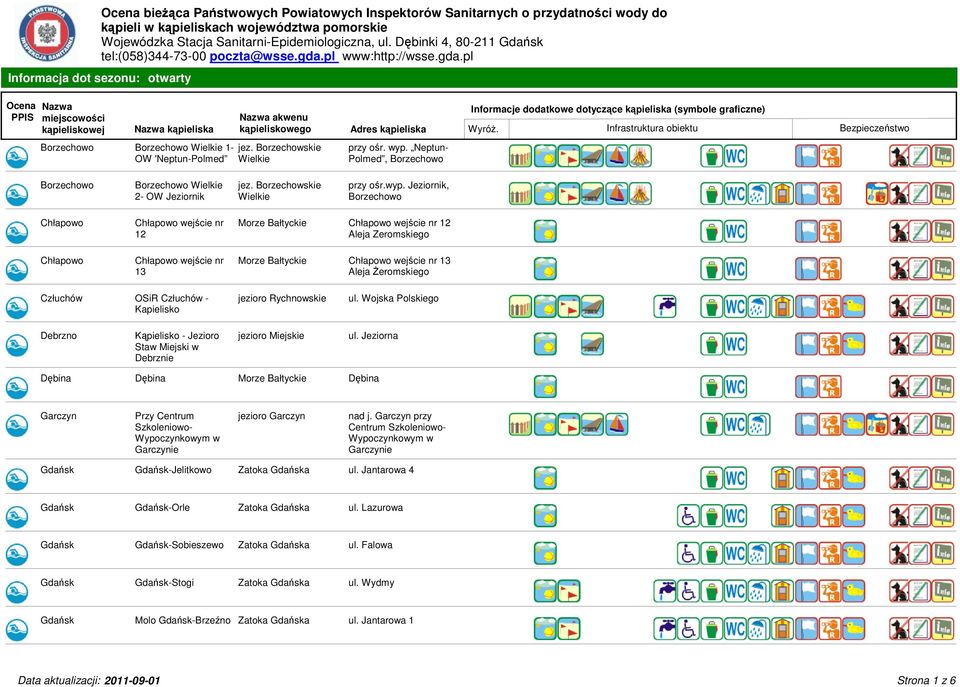Click the "ul. Wojska Polskiego" address cell

click(x=394, y=298)
